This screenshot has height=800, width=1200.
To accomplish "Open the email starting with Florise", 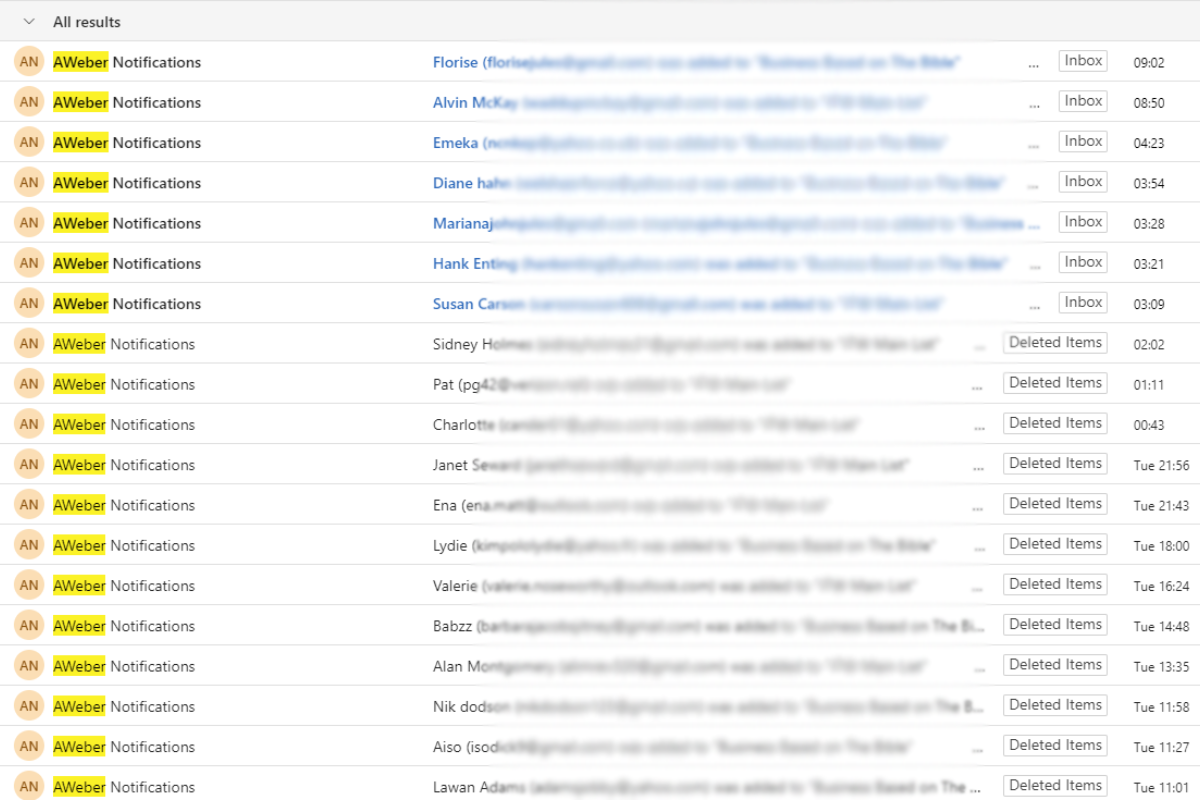I will 600,62.
